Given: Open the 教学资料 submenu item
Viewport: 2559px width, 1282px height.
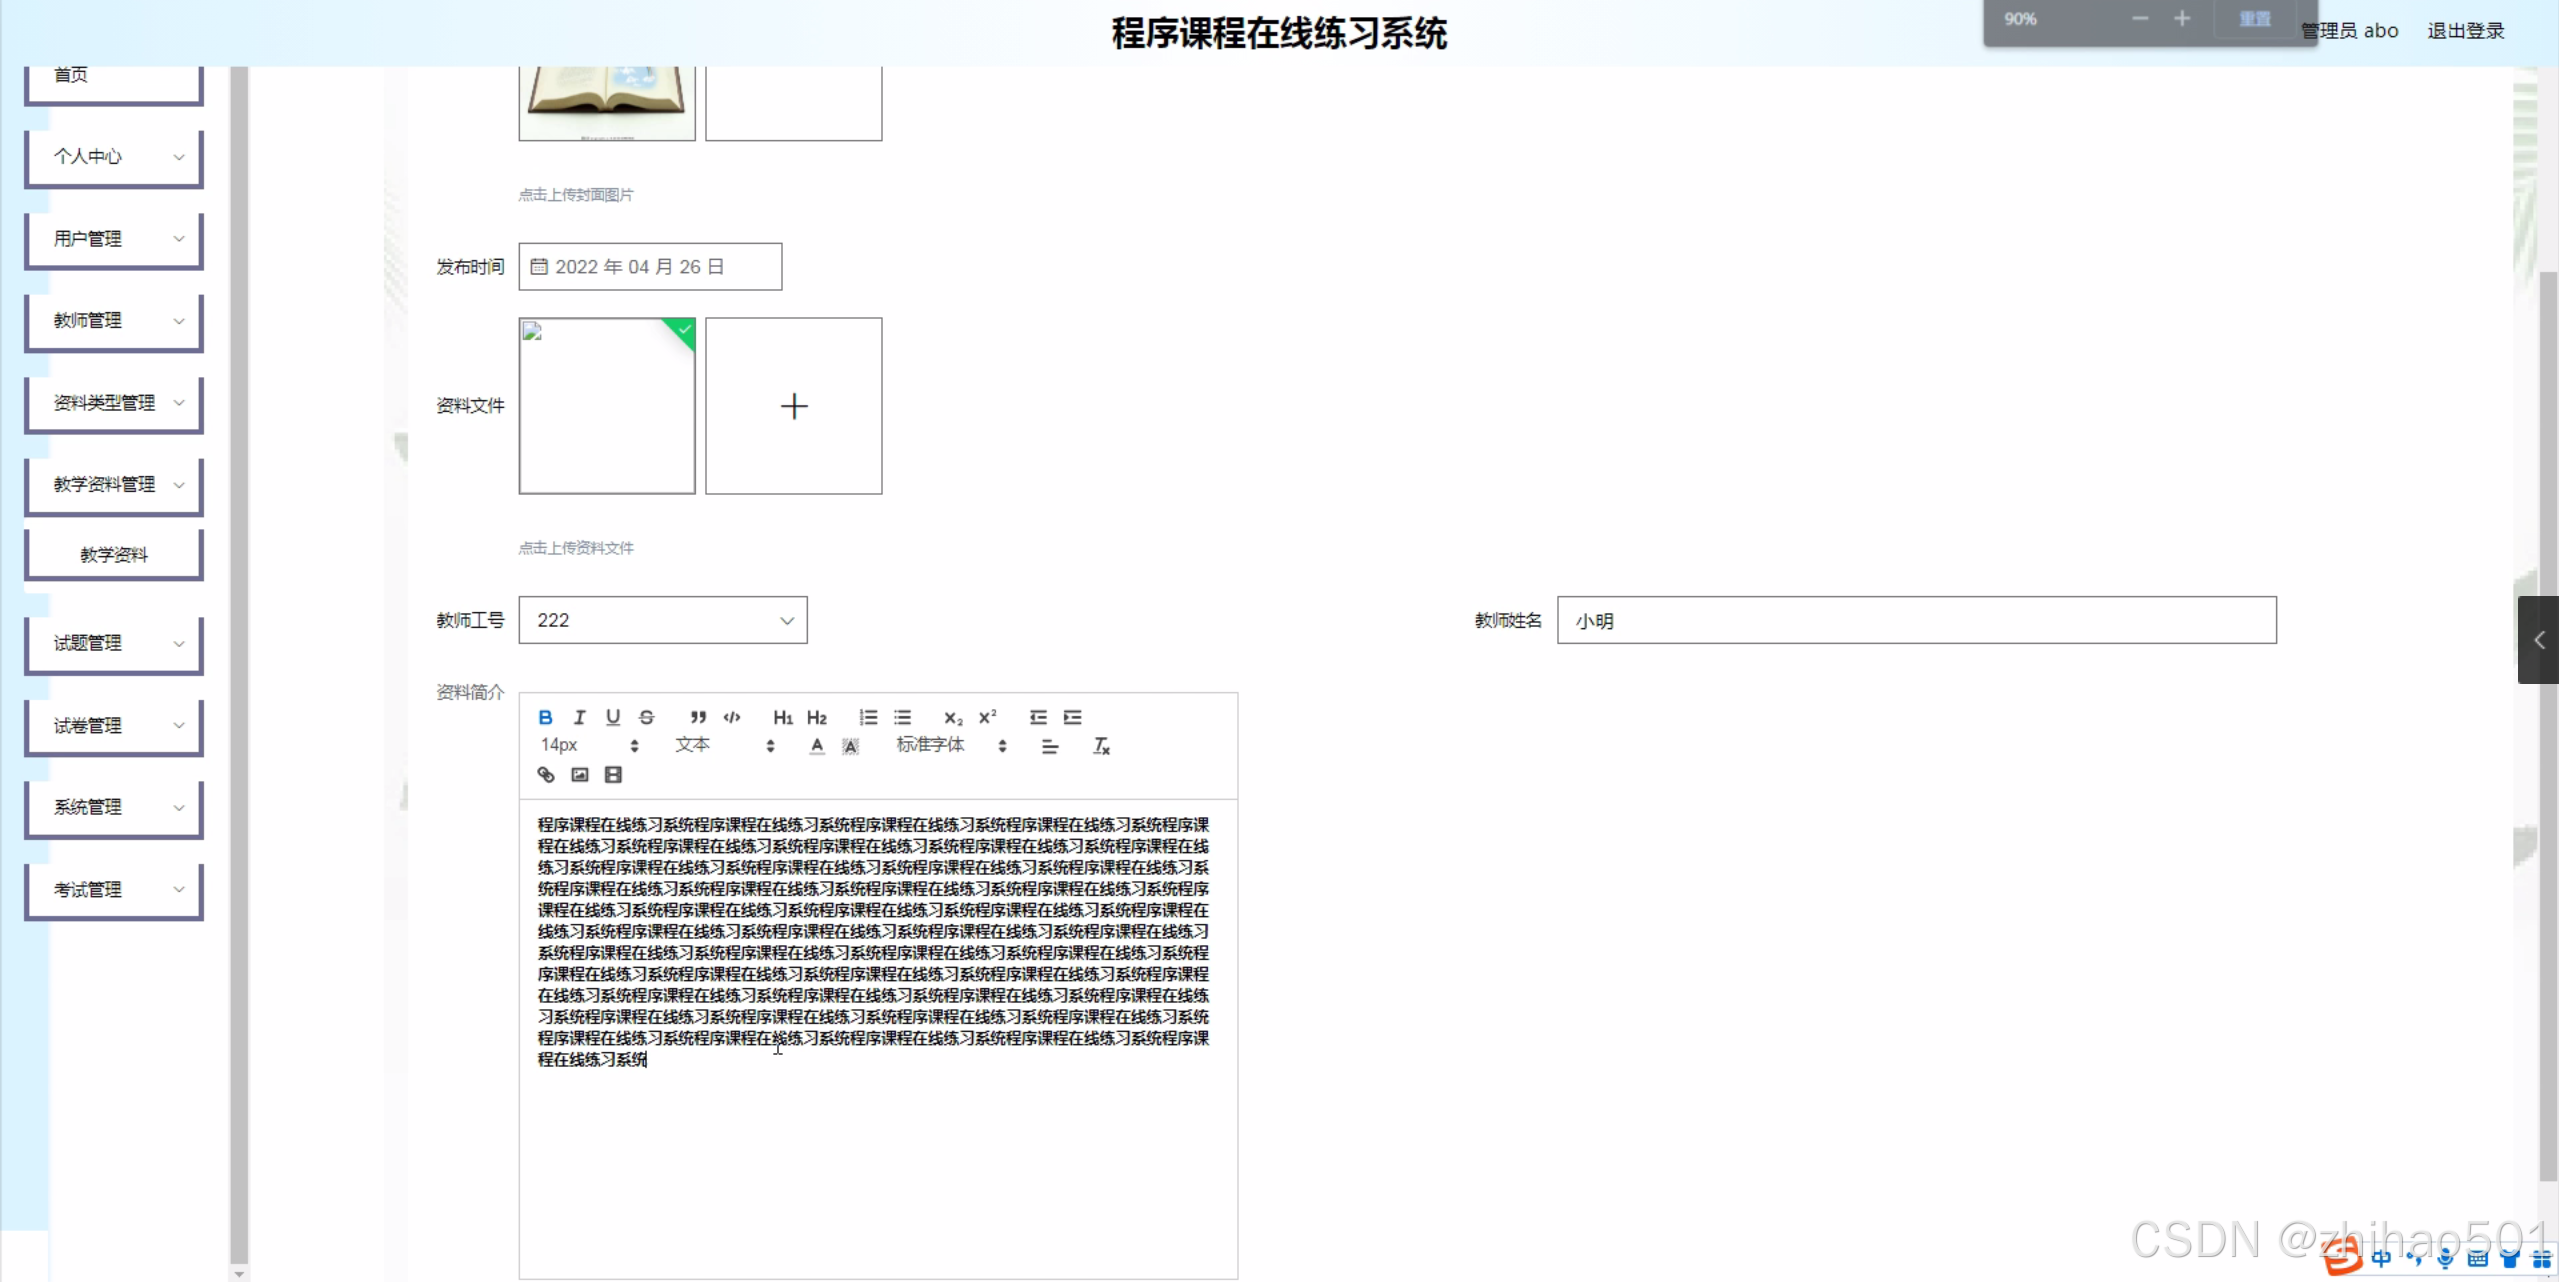Looking at the screenshot, I should pyautogui.click(x=114, y=555).
